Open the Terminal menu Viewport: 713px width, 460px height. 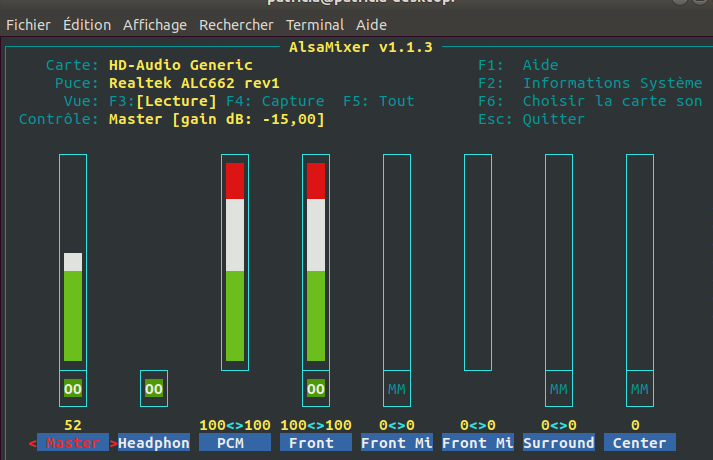[x=315, y=25]
